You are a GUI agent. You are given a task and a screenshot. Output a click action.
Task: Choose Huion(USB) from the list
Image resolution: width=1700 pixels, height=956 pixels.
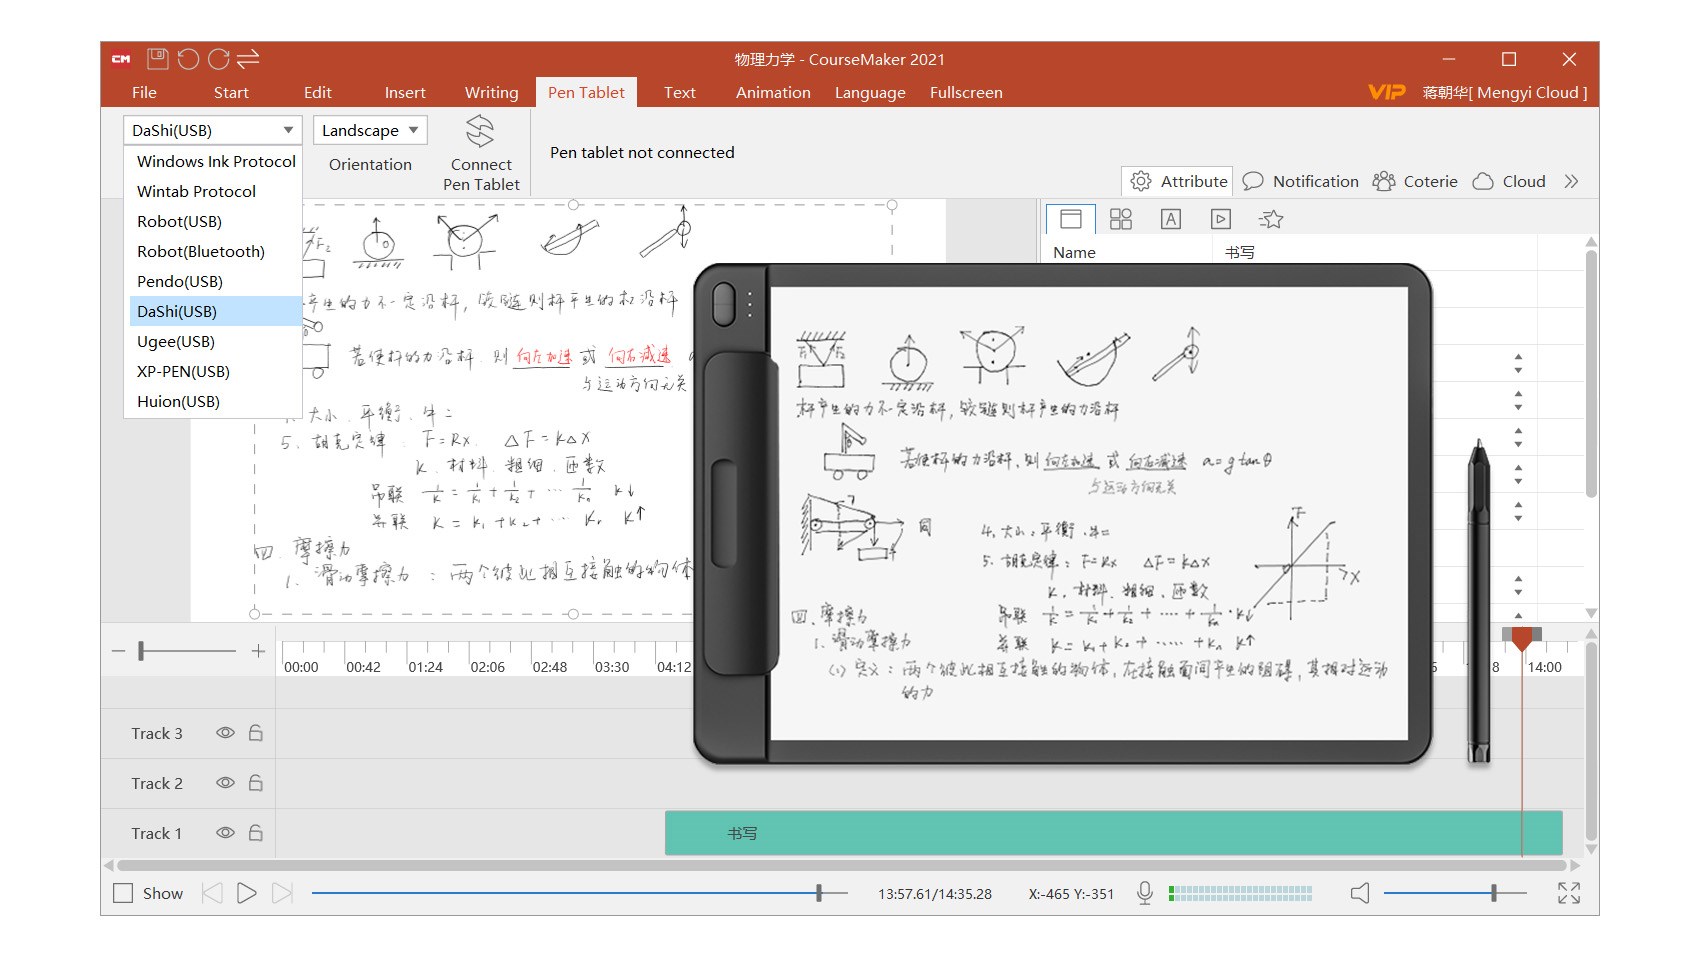pyautogui.click(x=216, y=401)
